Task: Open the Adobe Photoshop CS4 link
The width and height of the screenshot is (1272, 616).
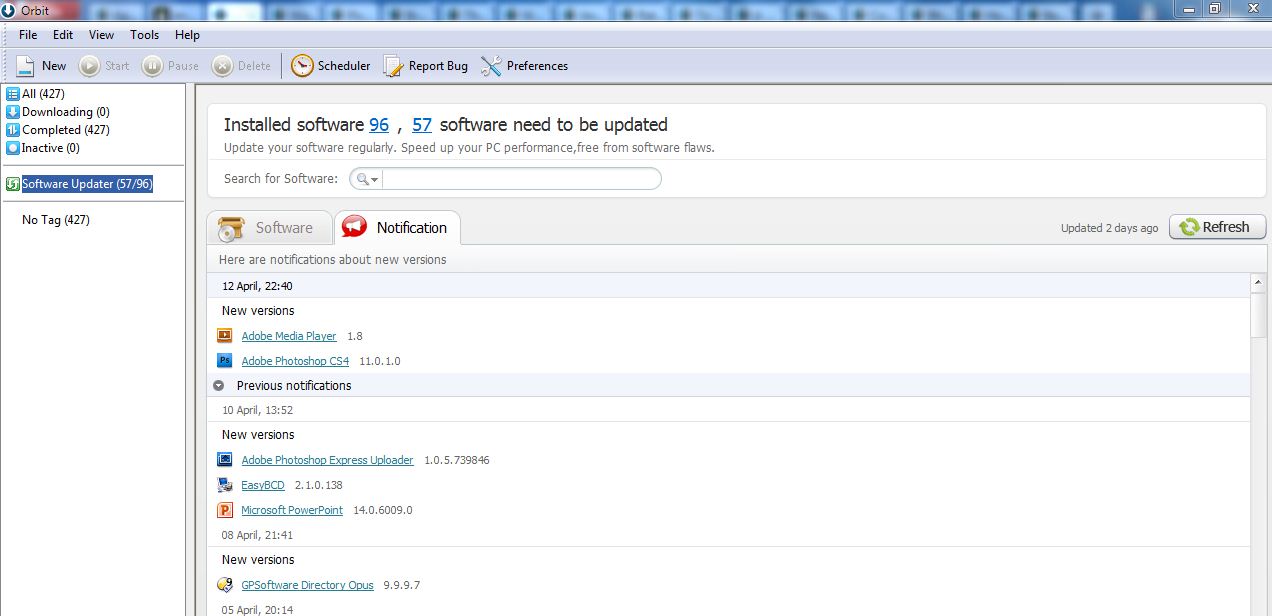Action: [x=295, y=361]
